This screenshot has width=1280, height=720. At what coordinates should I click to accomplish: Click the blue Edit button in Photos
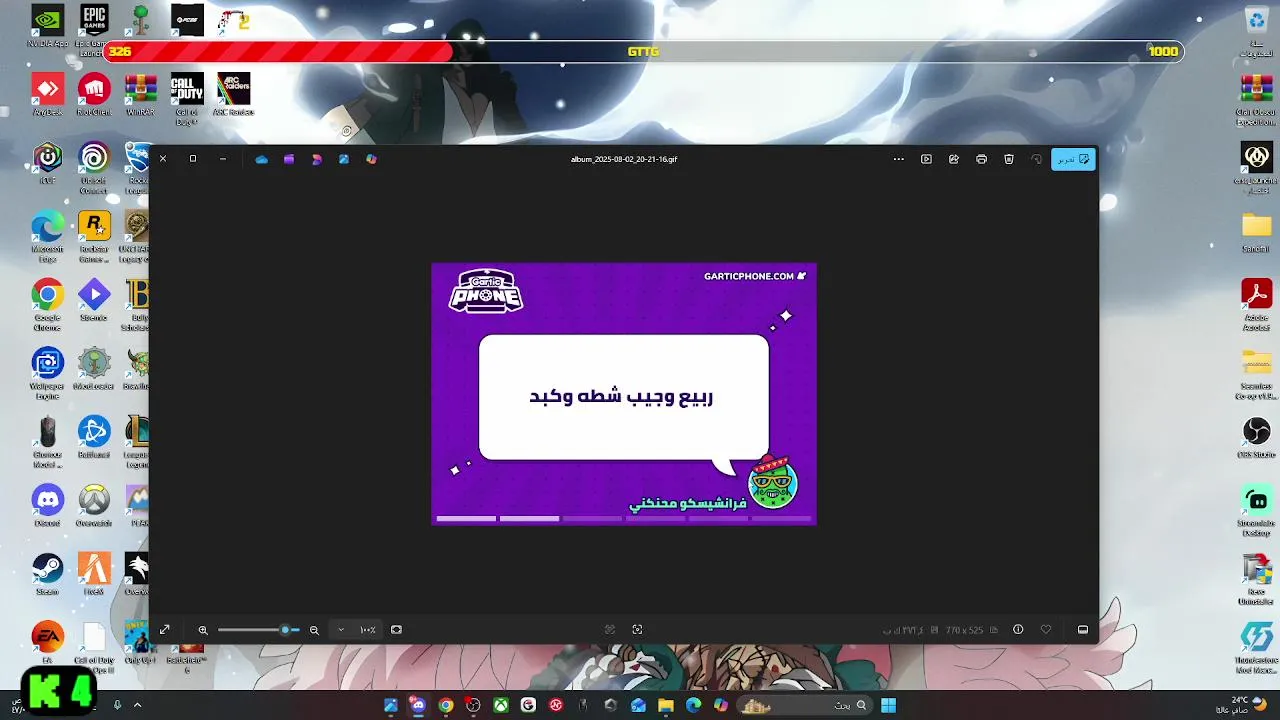click(1073, 159)
